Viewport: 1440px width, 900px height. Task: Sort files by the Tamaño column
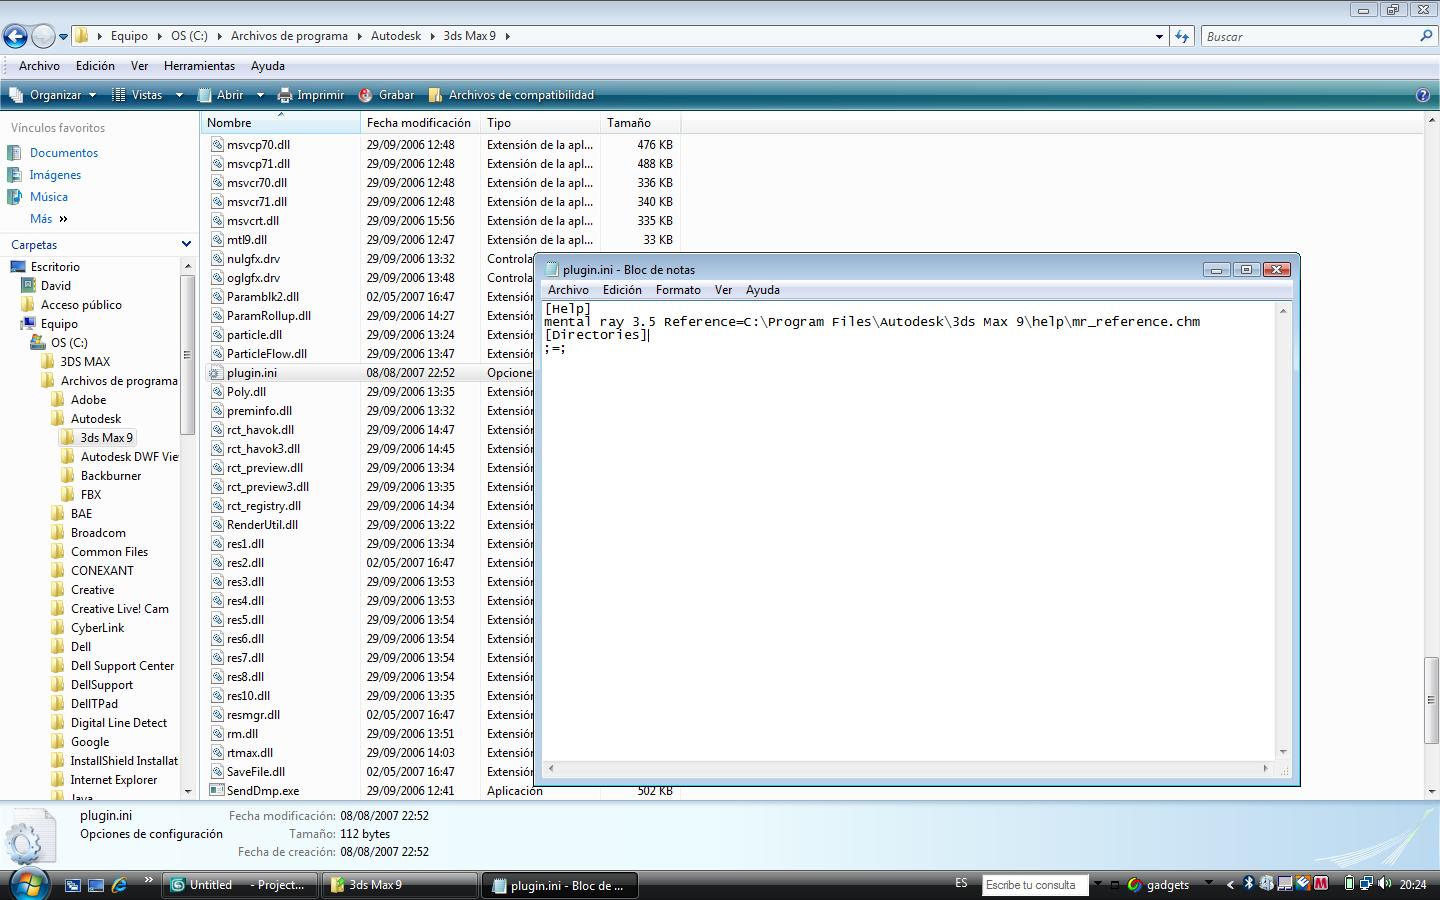click(x=640, y=123)
